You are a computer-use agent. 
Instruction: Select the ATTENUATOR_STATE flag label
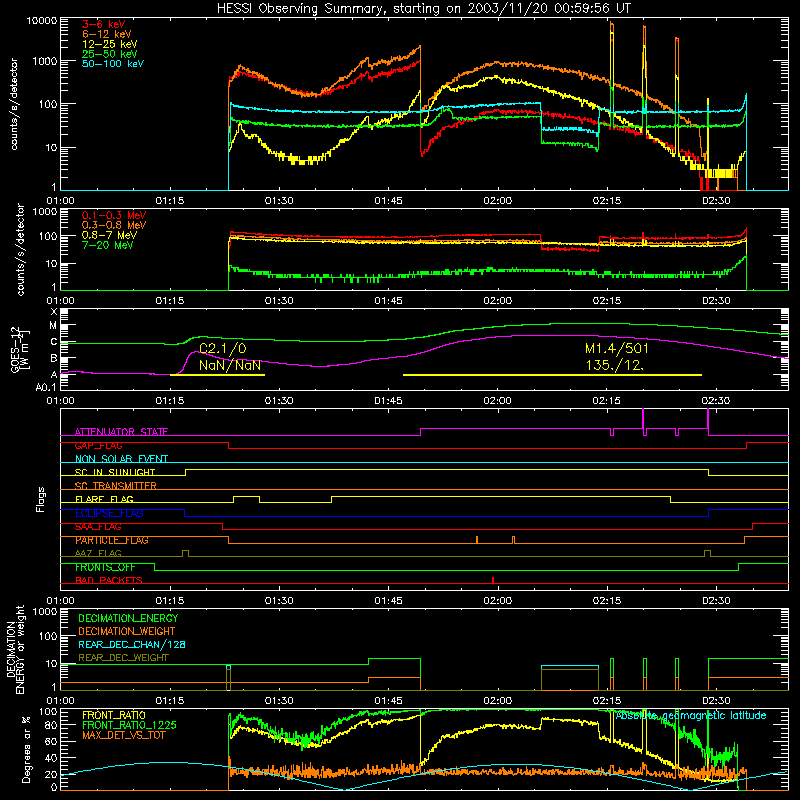click(x=121, y=432)
